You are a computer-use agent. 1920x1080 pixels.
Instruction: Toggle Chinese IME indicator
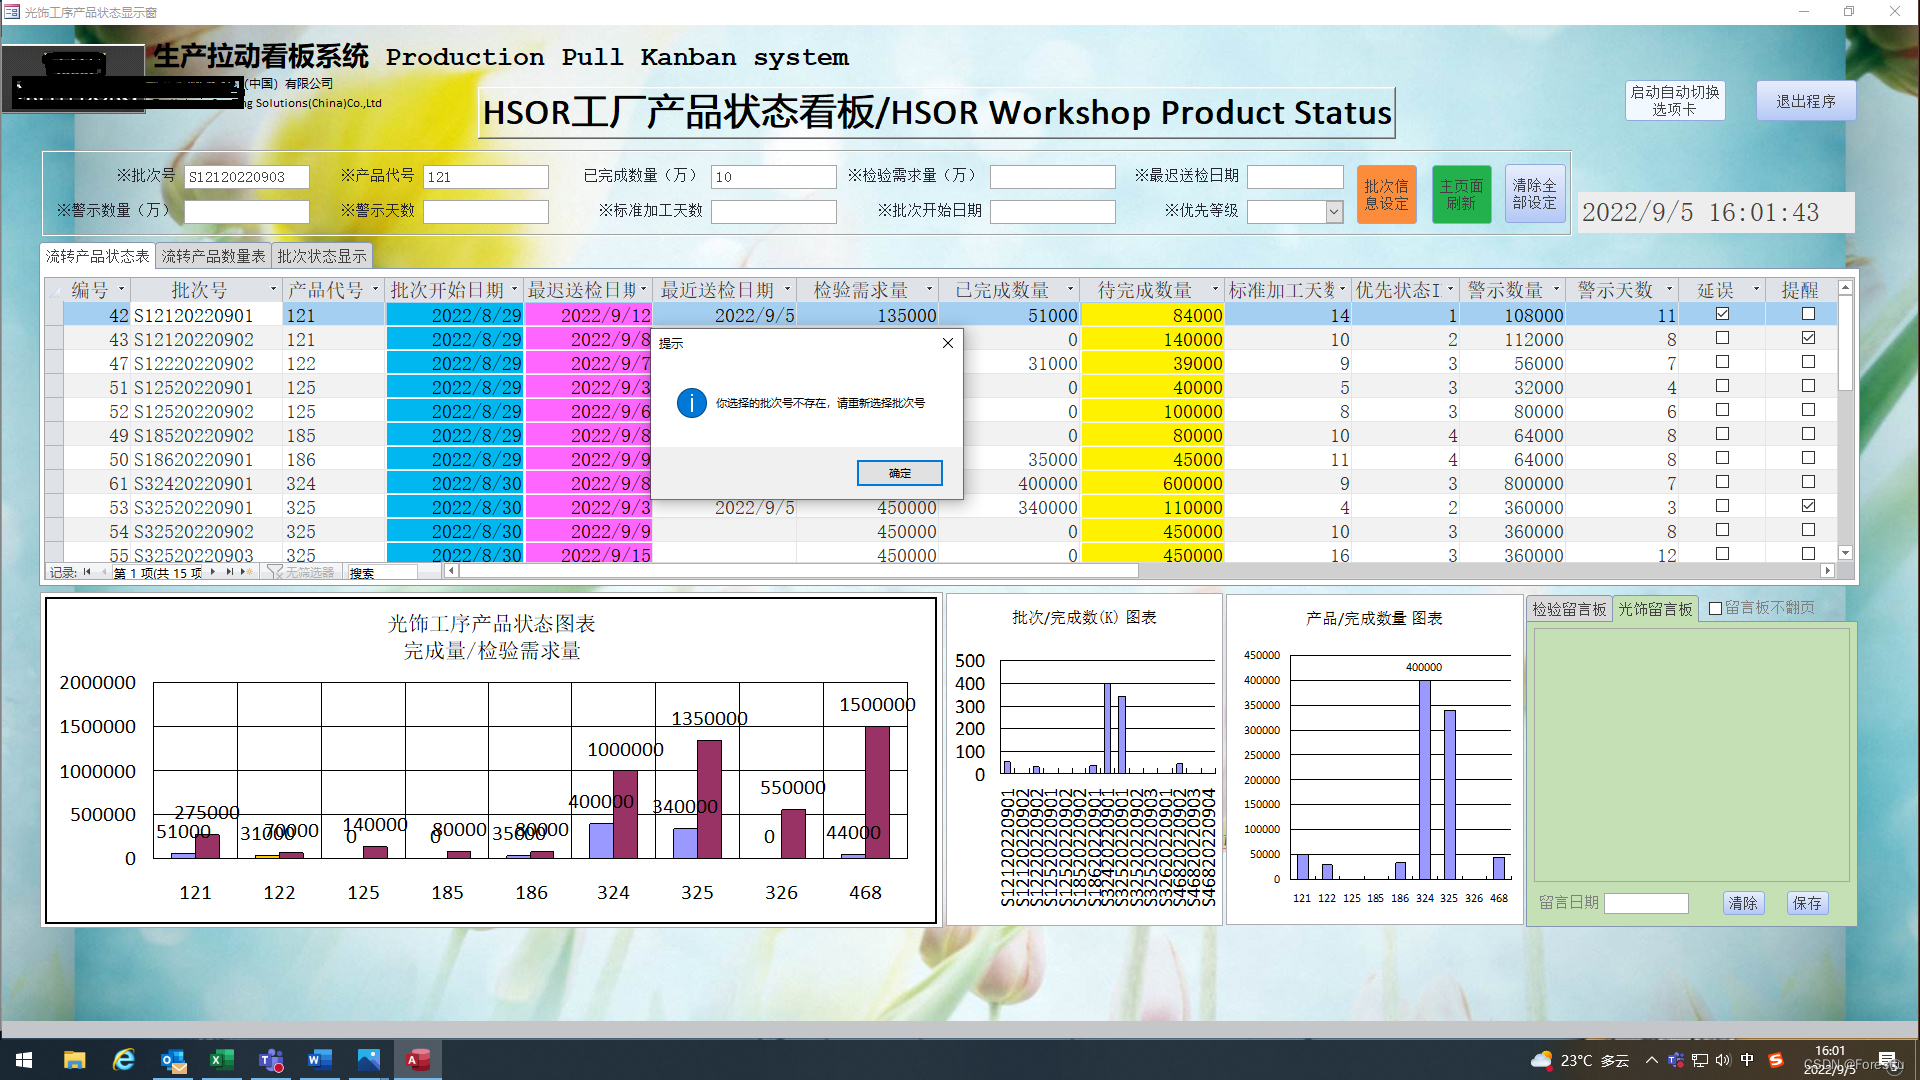tap(1747, 1060)
